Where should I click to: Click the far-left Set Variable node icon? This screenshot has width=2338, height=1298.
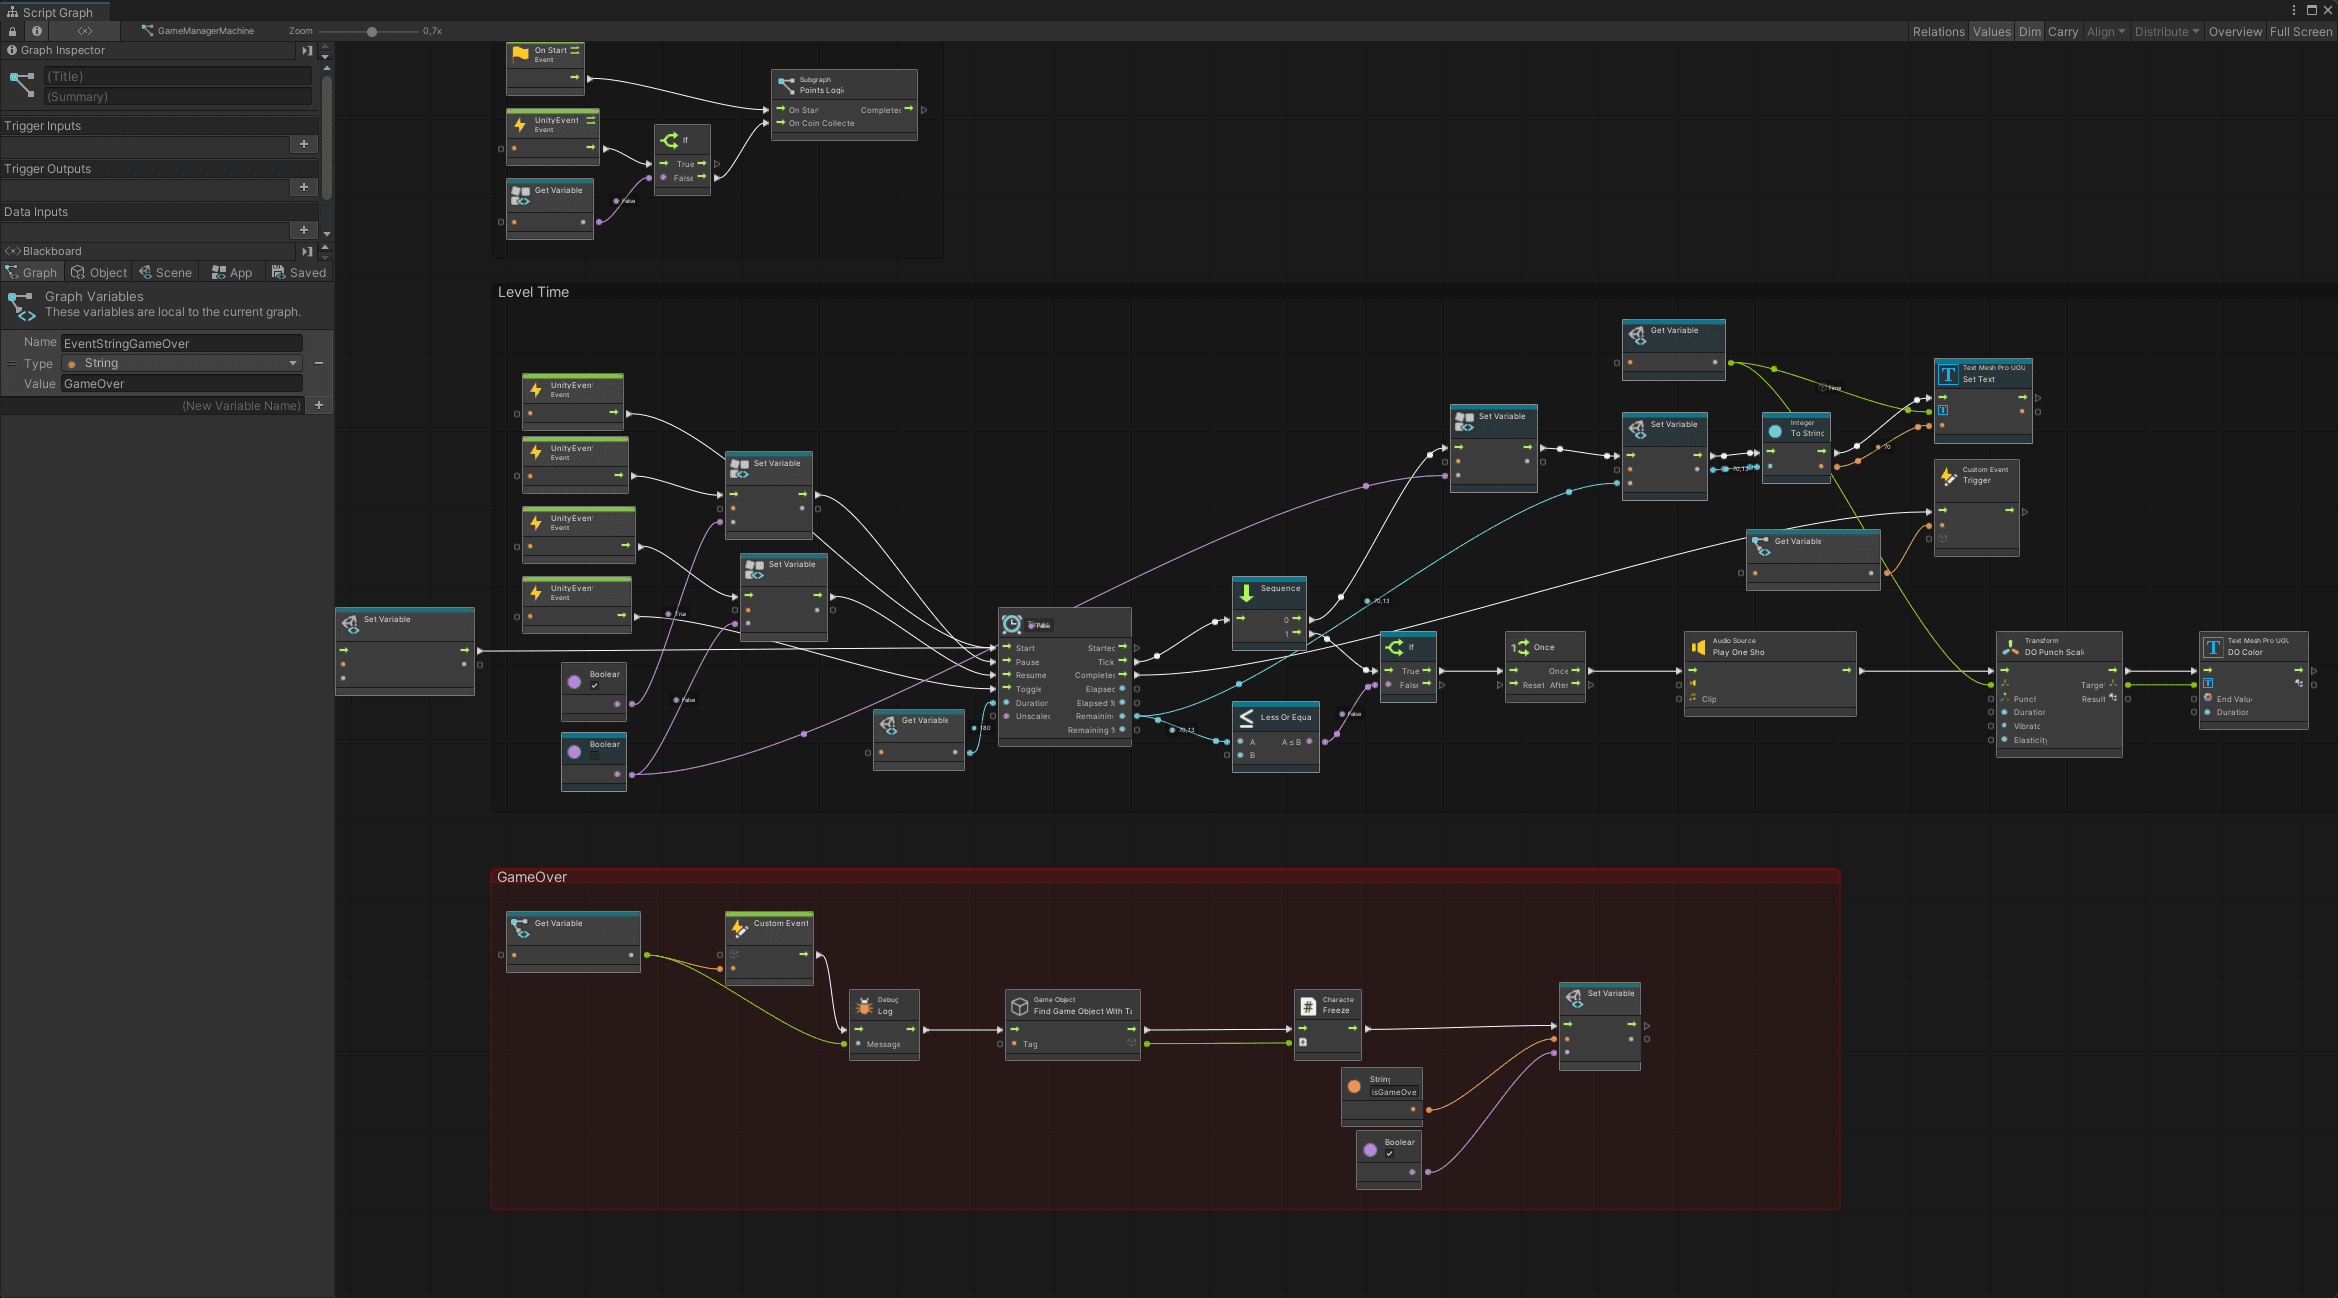click(350, 624)
